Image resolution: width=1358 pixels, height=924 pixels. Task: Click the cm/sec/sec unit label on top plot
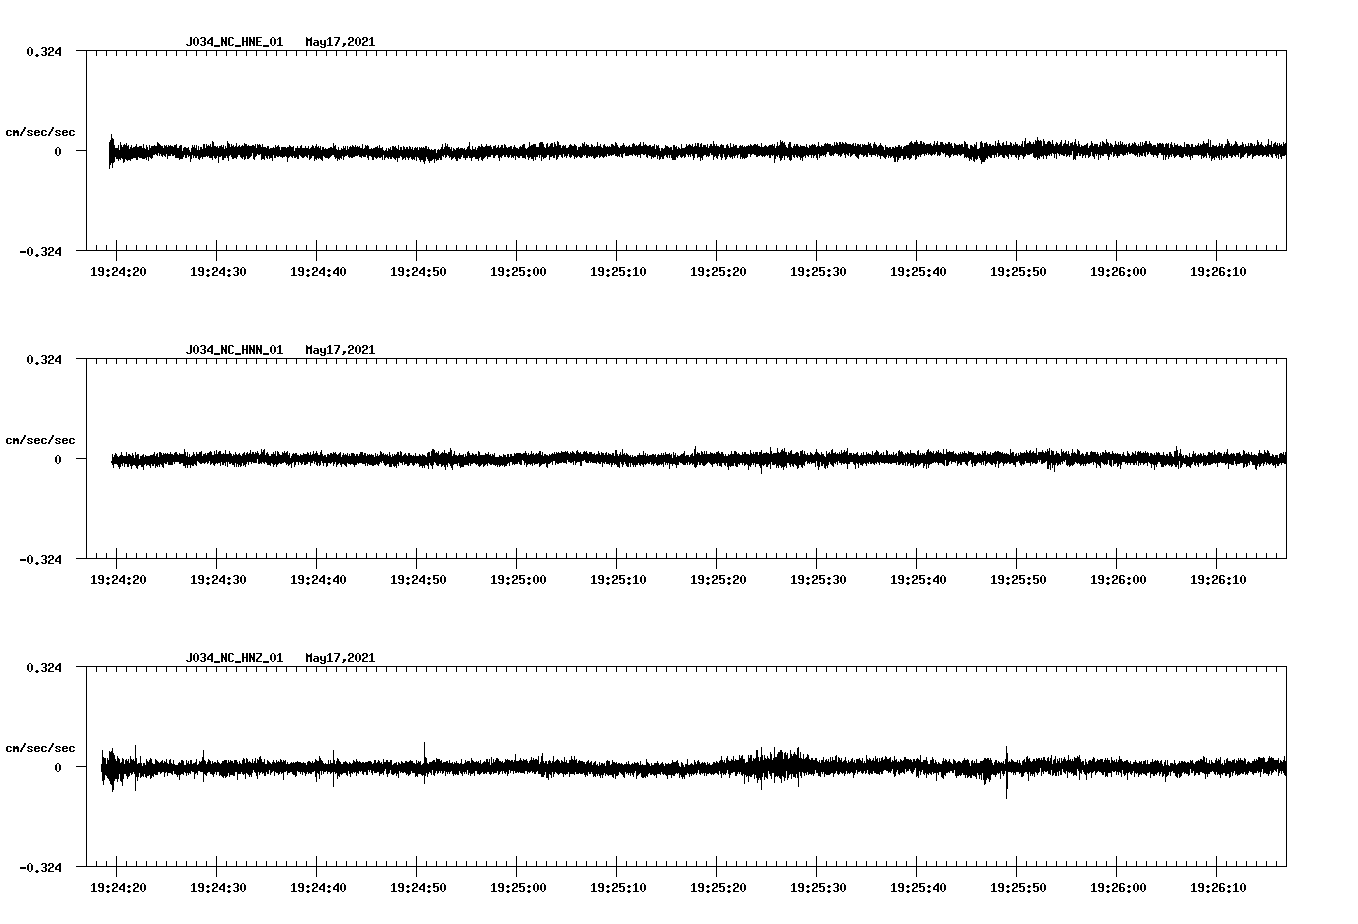coord(41,131)
